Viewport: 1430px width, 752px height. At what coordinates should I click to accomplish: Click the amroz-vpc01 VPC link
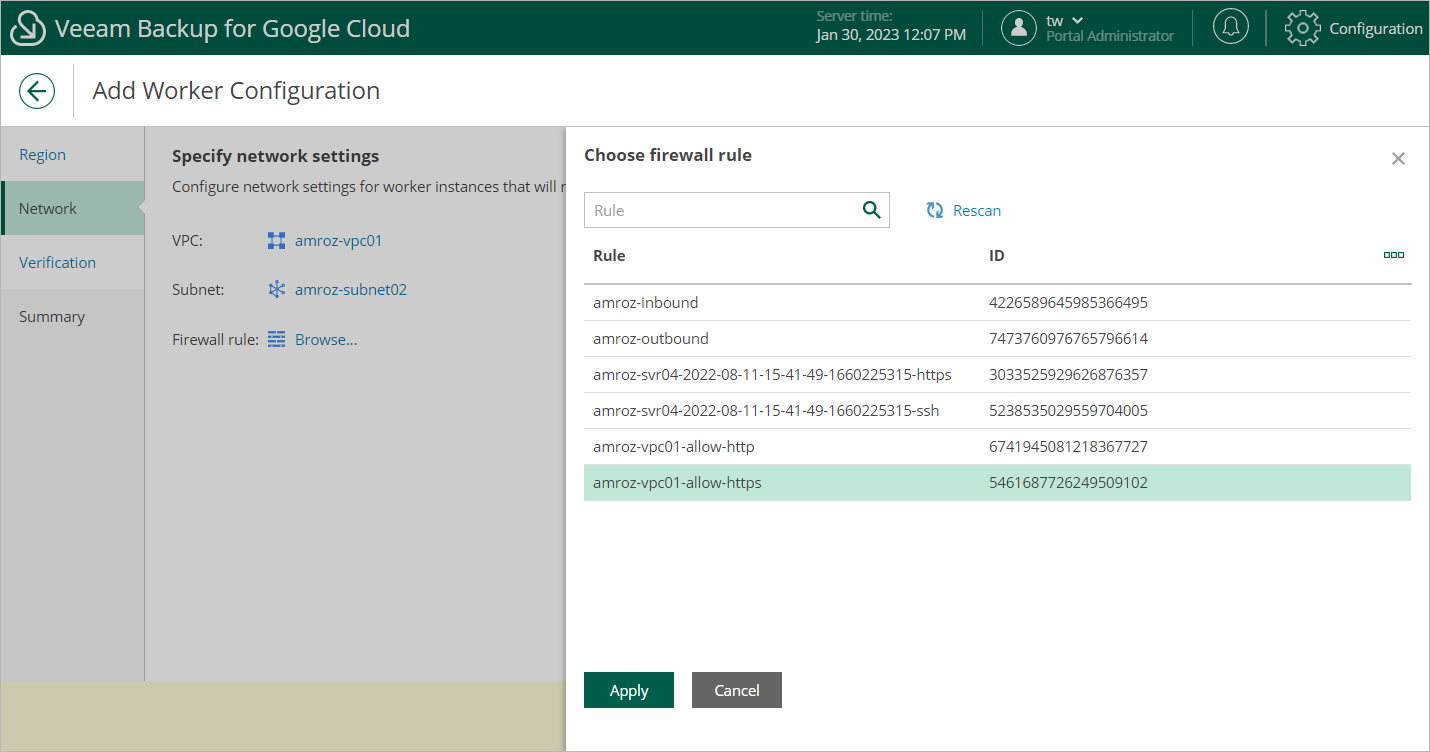click(338, 241)
